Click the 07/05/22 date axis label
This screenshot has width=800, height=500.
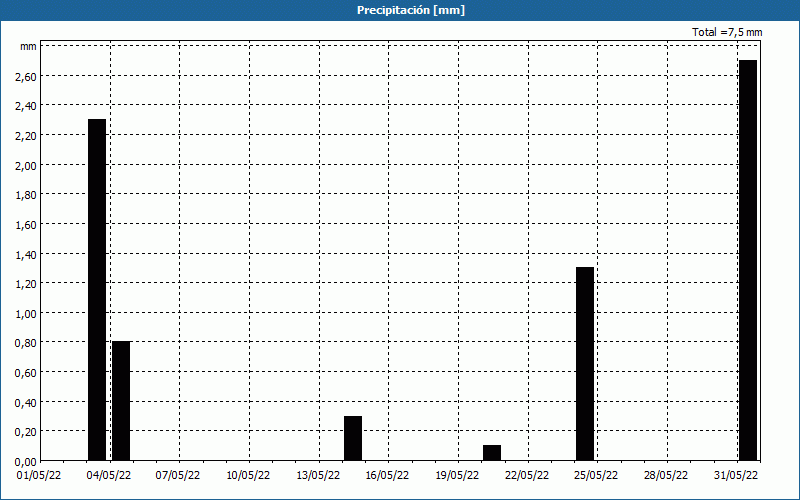(x=180, y=476)
